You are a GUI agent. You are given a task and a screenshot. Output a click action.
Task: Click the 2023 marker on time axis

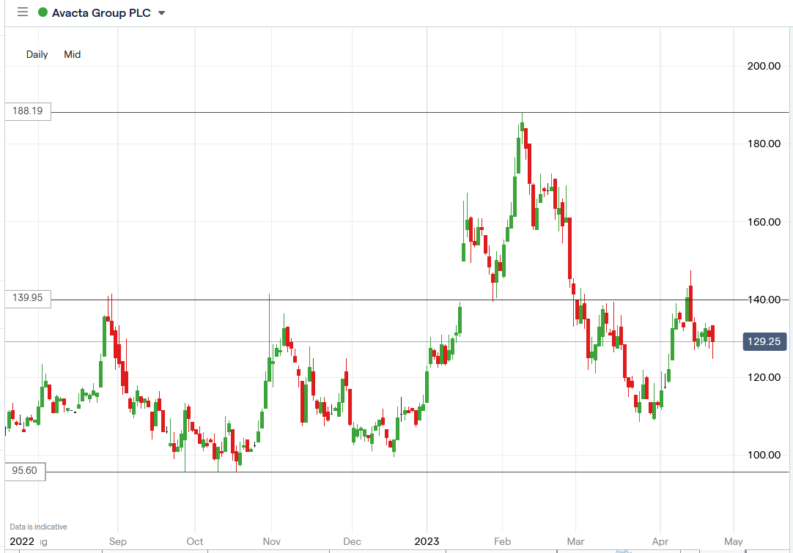pyautogui.click(x=427, y=541)
